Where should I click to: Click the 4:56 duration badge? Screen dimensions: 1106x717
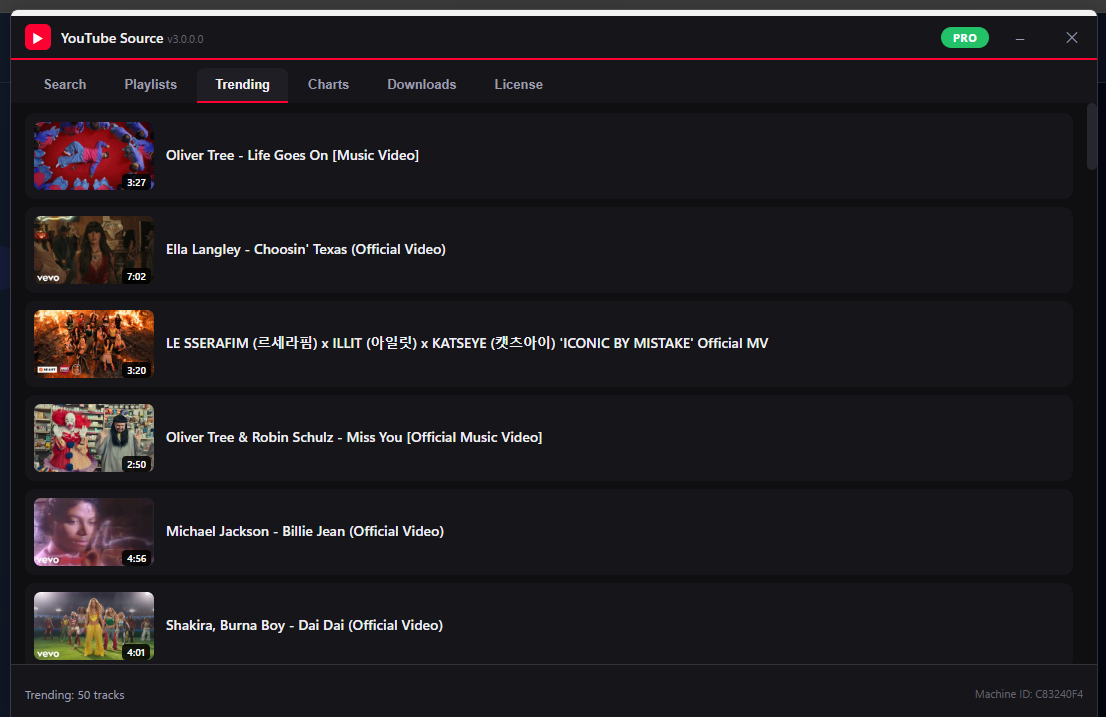tap(136, 558)
